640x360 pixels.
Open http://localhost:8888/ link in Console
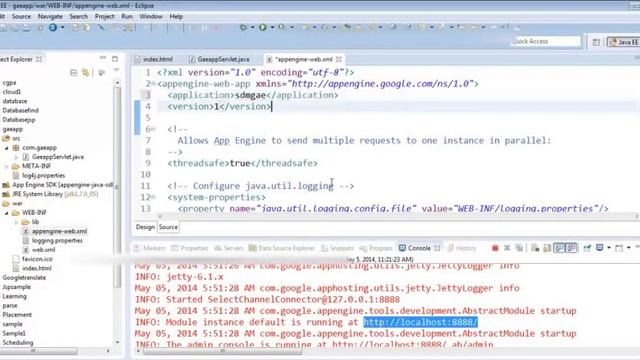420,322
